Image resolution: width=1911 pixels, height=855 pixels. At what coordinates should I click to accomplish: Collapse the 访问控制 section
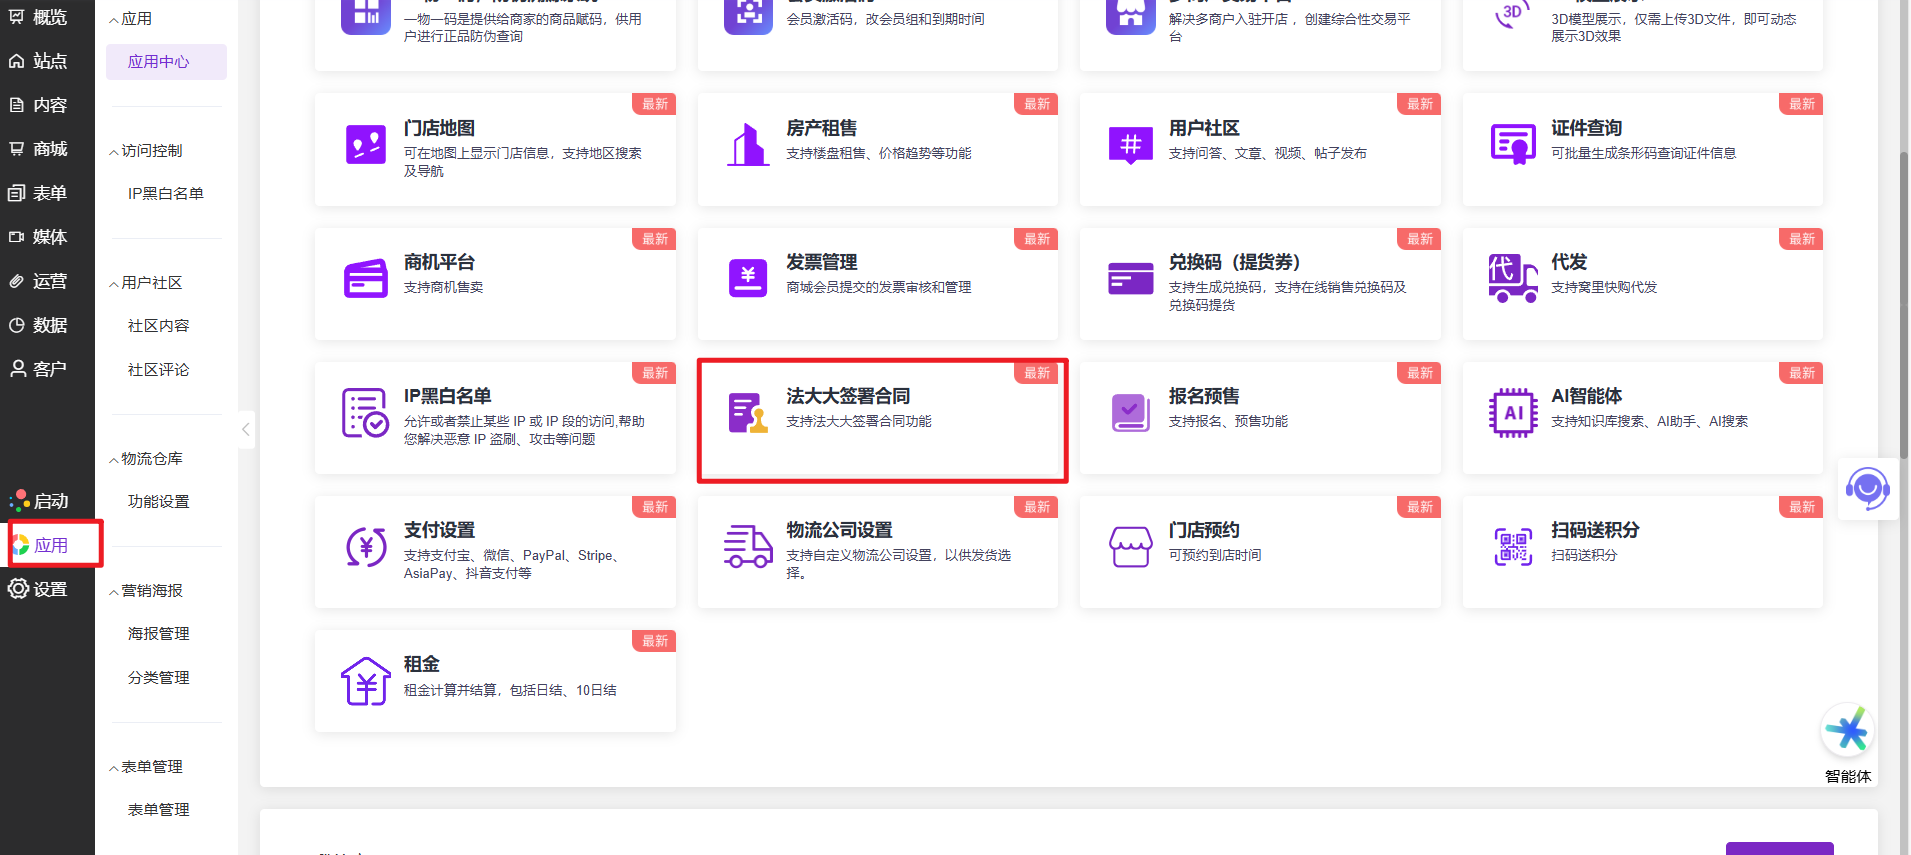[x=113, y=152]
